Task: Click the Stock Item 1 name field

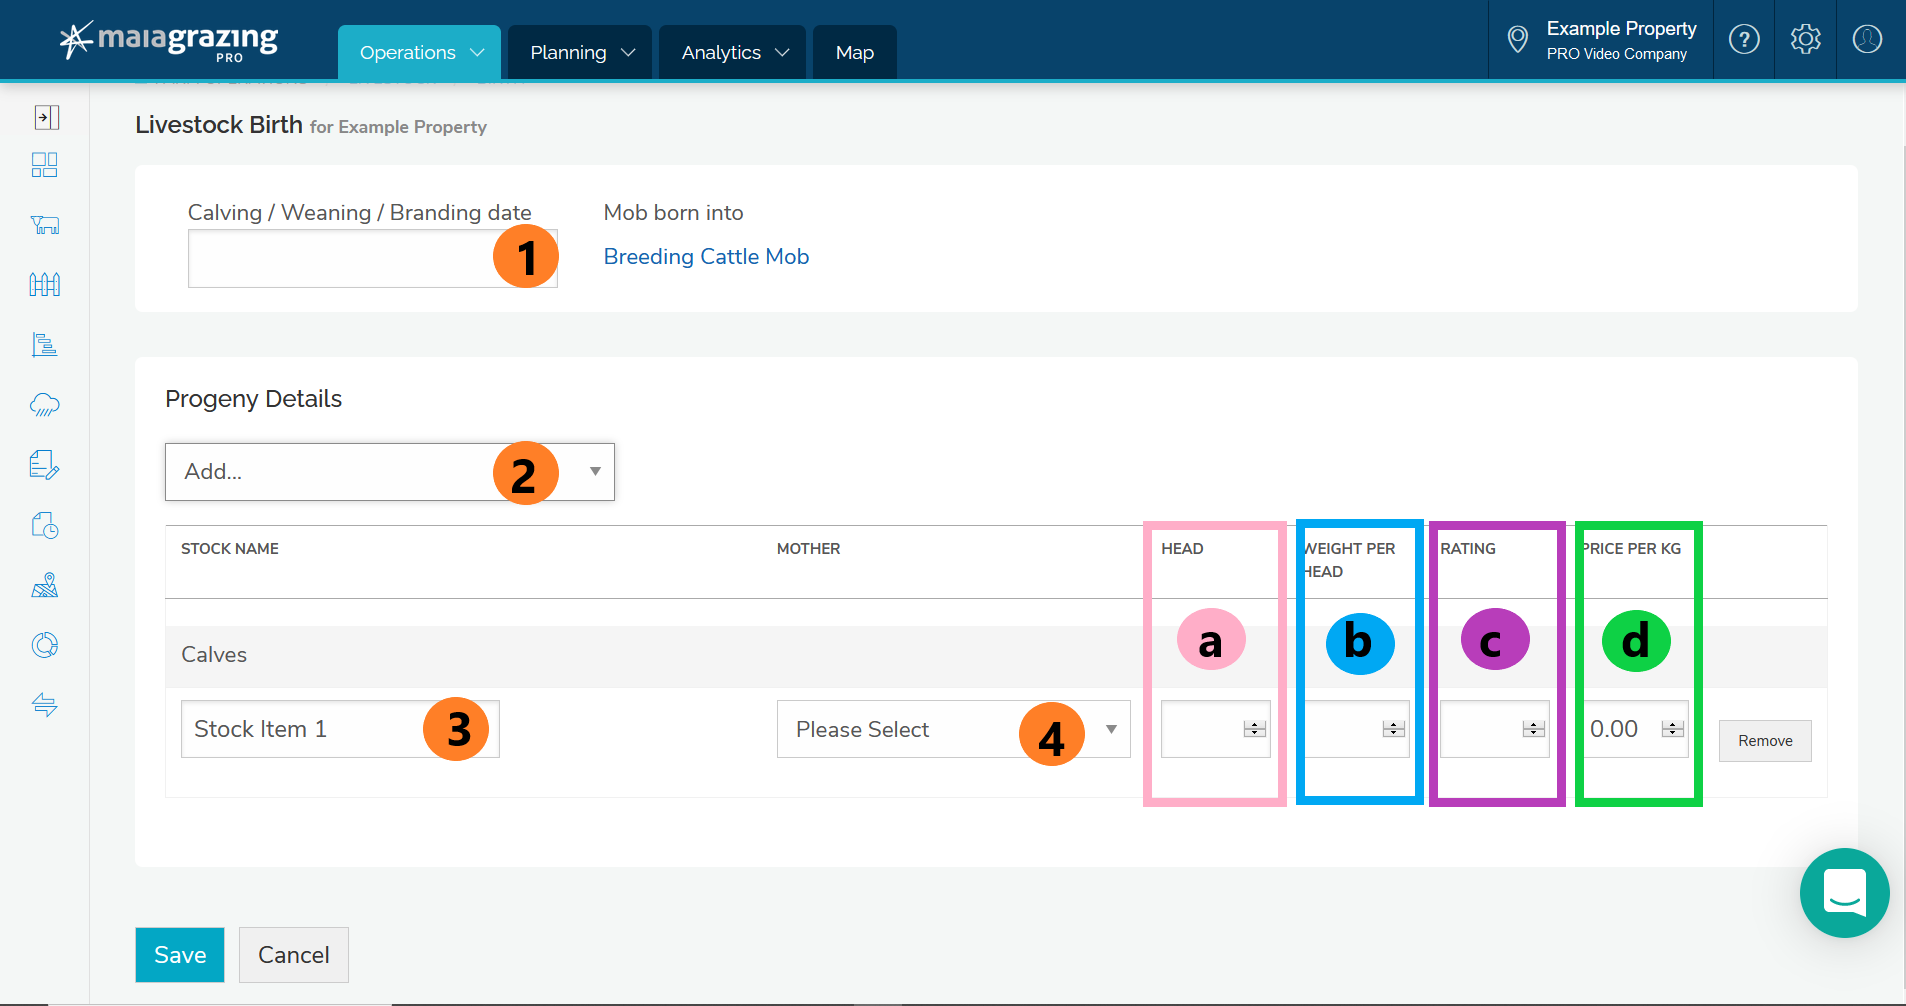Action: pos(300,729)
